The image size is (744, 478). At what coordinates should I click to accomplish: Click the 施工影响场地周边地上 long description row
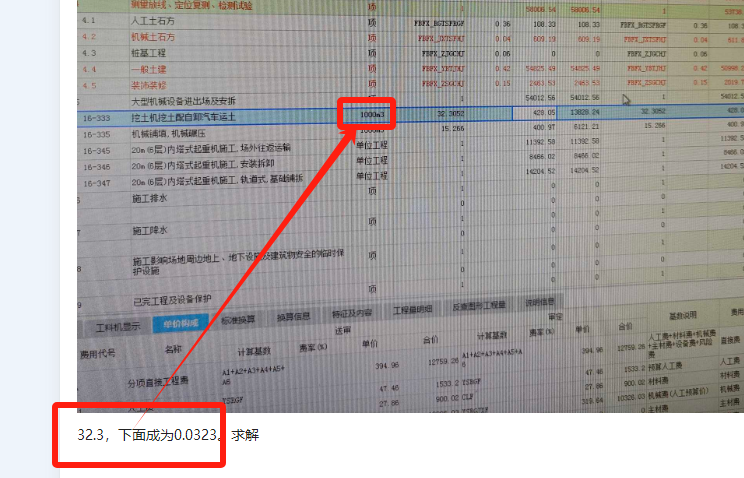pos(238,262)
